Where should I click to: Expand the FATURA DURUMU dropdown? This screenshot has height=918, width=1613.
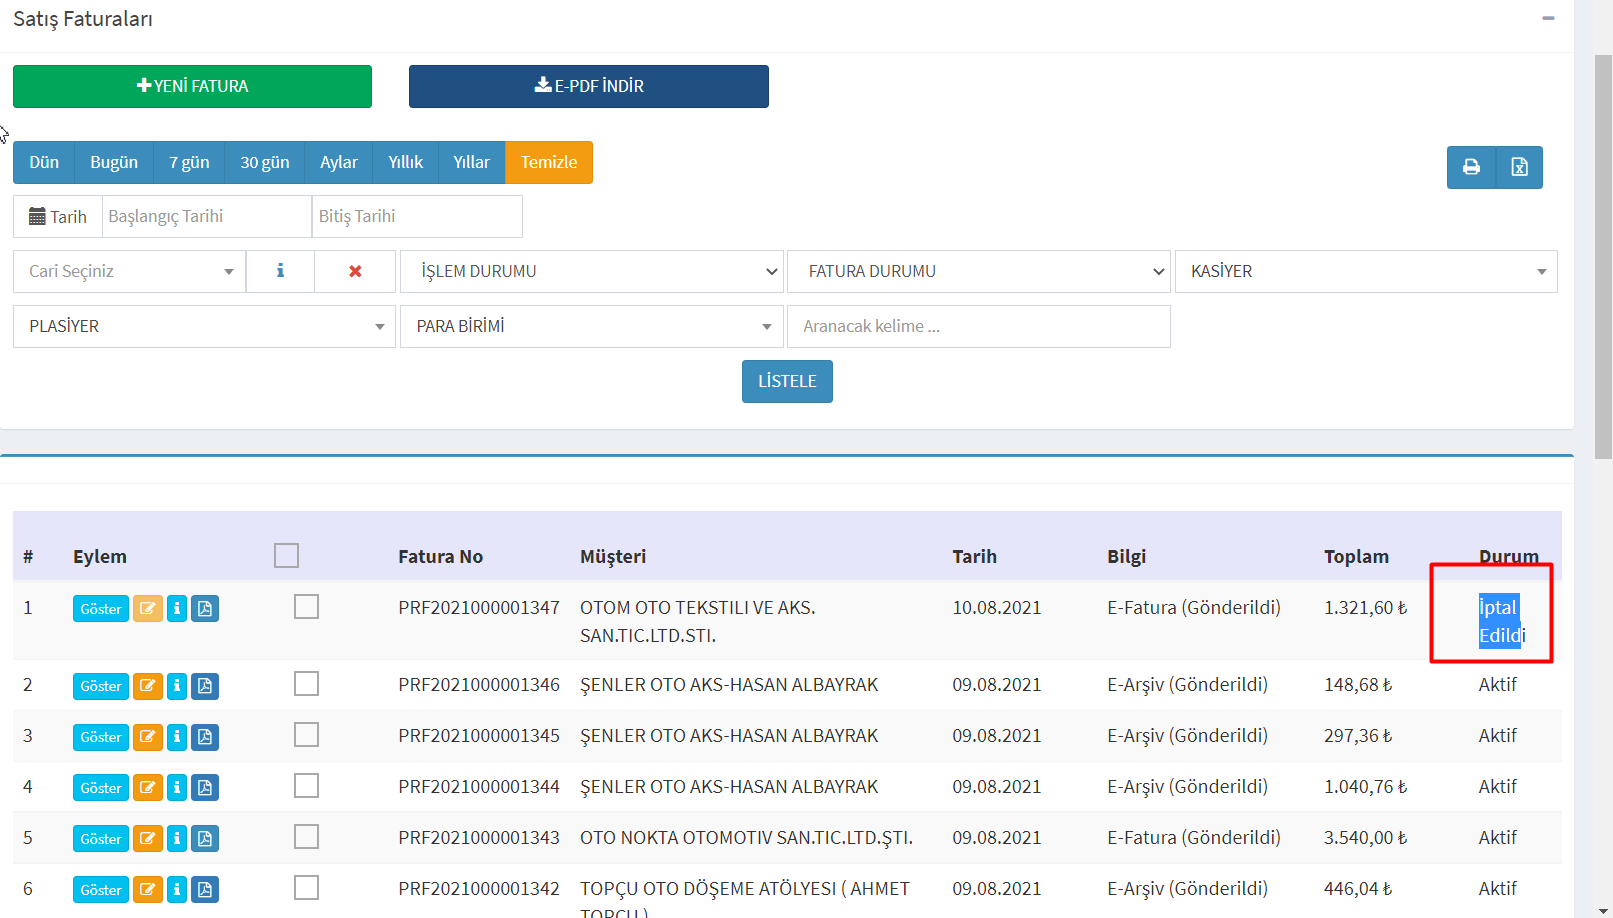pyautogui.click(x=978, y=271)
